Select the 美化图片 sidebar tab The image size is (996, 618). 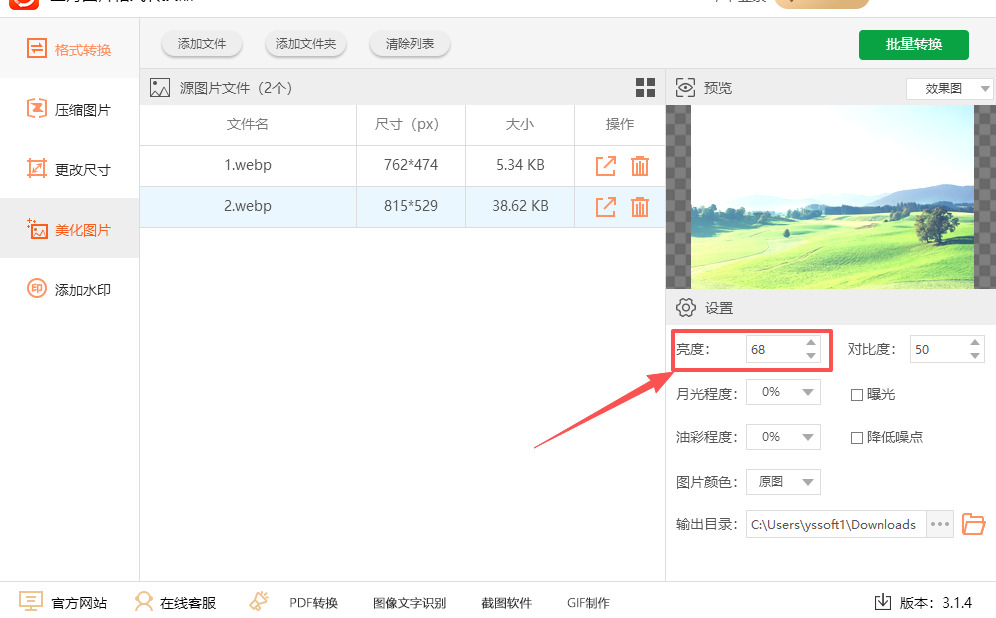click(x=69, y=229)
